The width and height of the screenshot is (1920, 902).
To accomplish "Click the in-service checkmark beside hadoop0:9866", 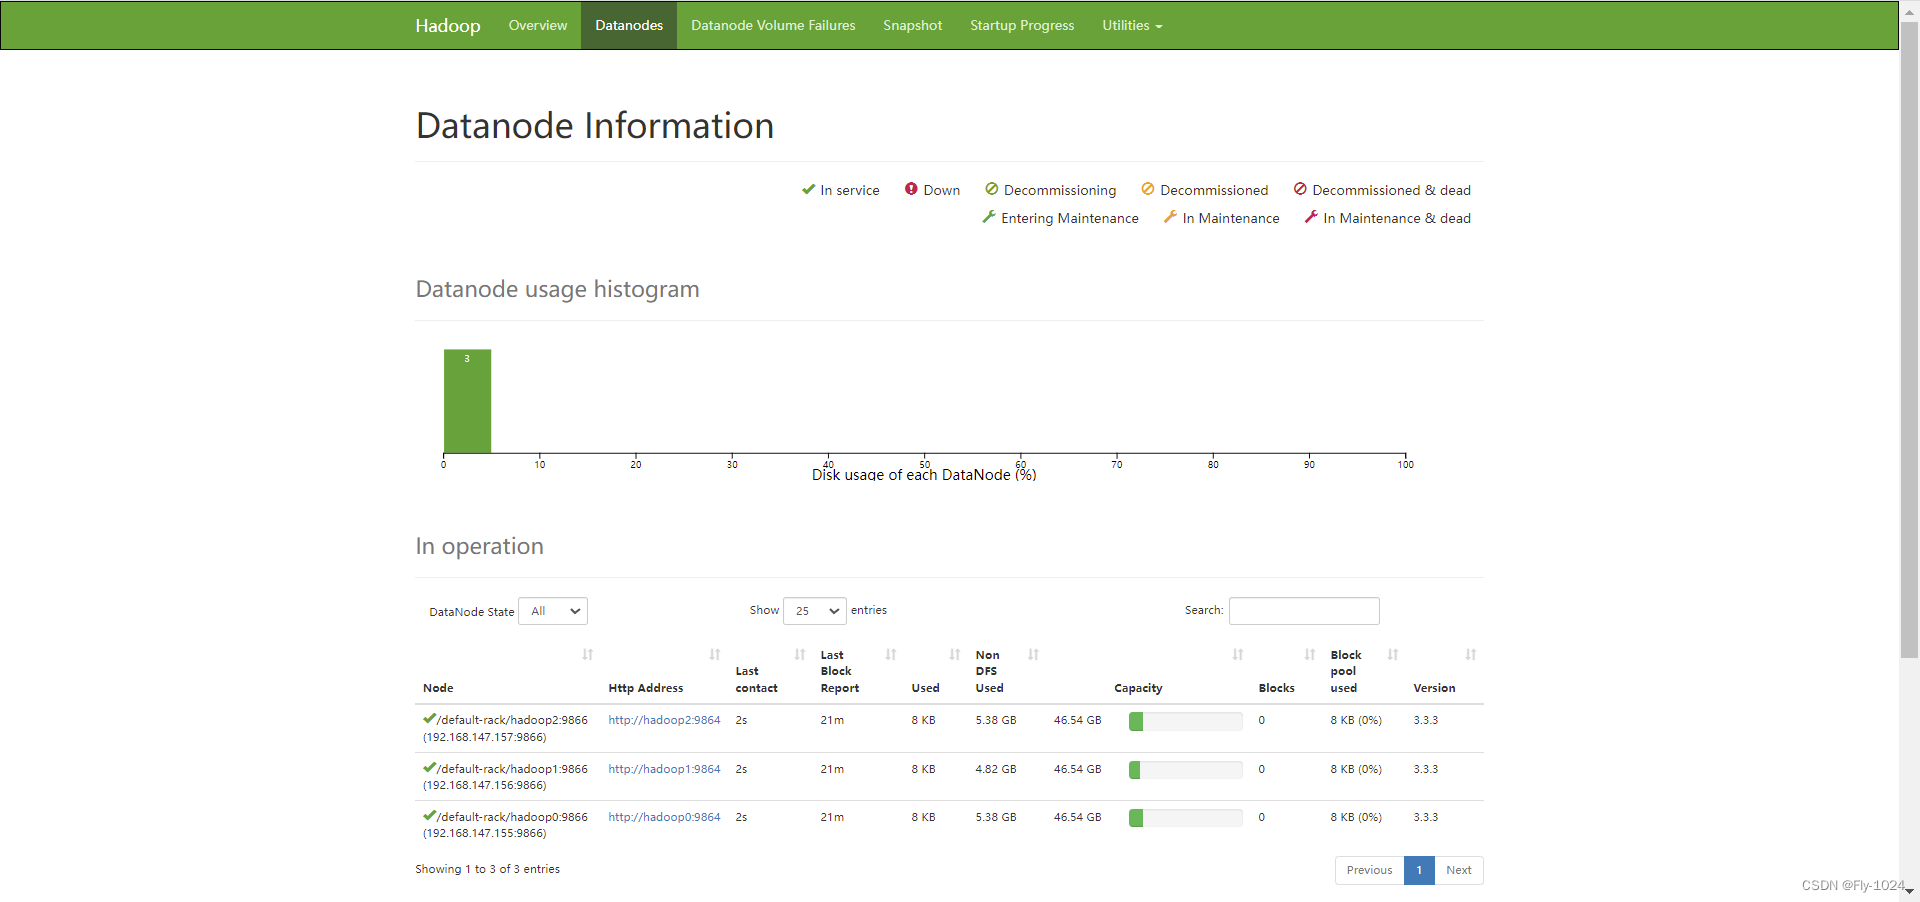I will click(x=429, y=816).
